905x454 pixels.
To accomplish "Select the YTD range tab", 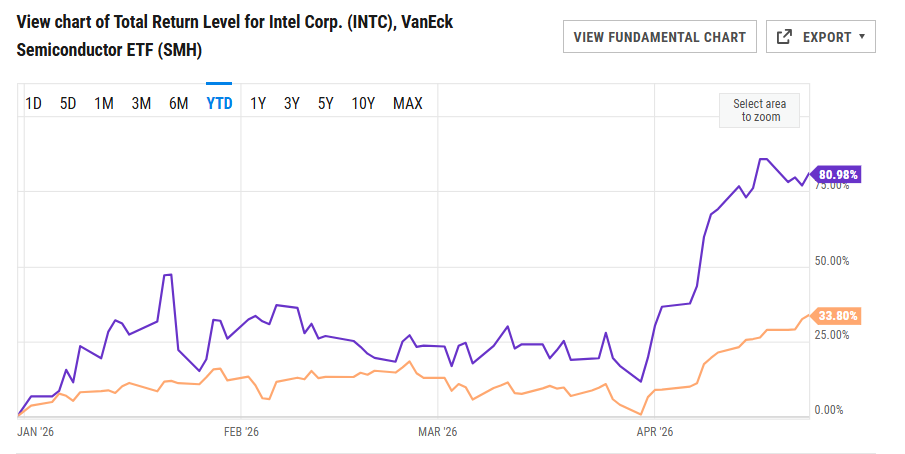I will (219, 103).
